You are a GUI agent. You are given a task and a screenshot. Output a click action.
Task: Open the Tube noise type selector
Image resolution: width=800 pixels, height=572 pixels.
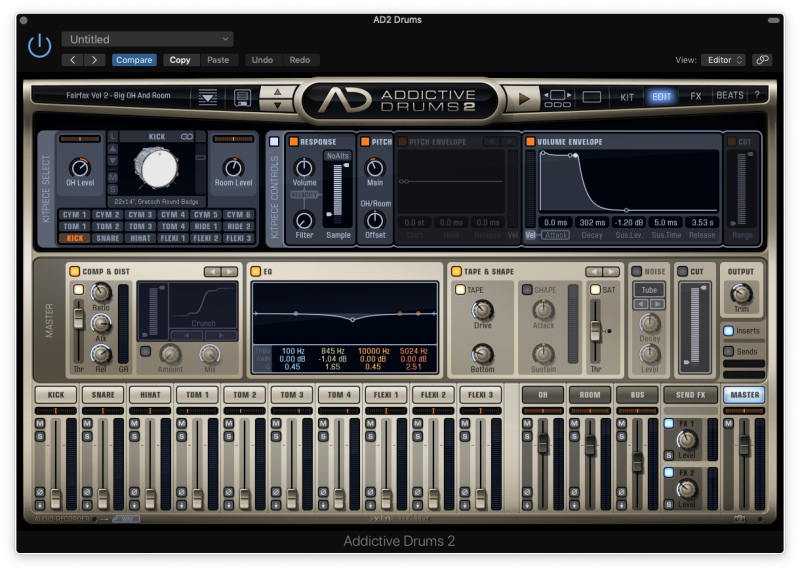point(649,290)
